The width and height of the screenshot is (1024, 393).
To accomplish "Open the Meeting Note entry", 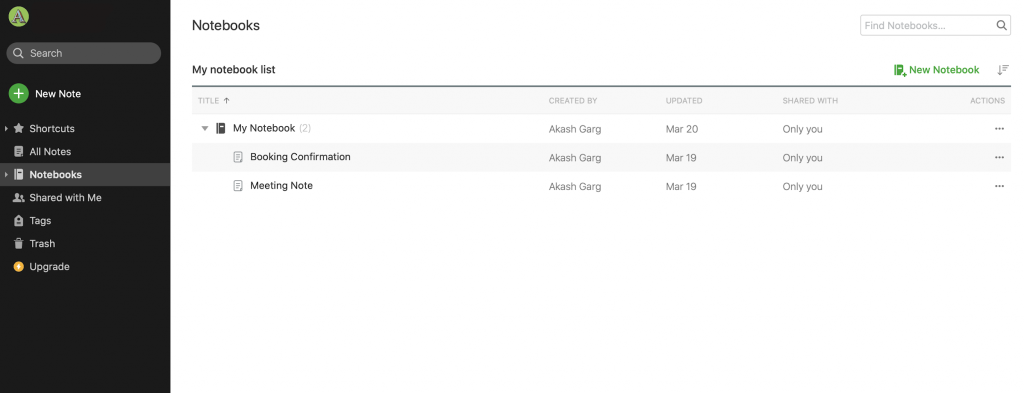I will [281, 185].
